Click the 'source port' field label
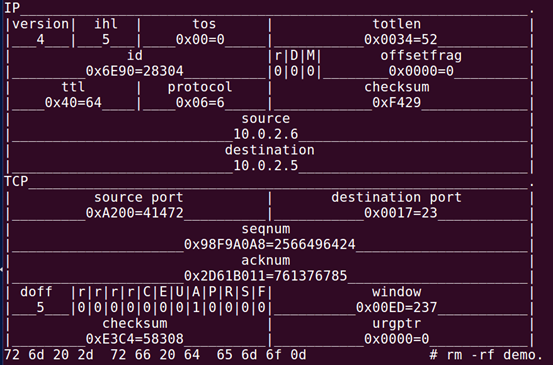This screenshot has height=365, width=553. (x=139, y=197)
